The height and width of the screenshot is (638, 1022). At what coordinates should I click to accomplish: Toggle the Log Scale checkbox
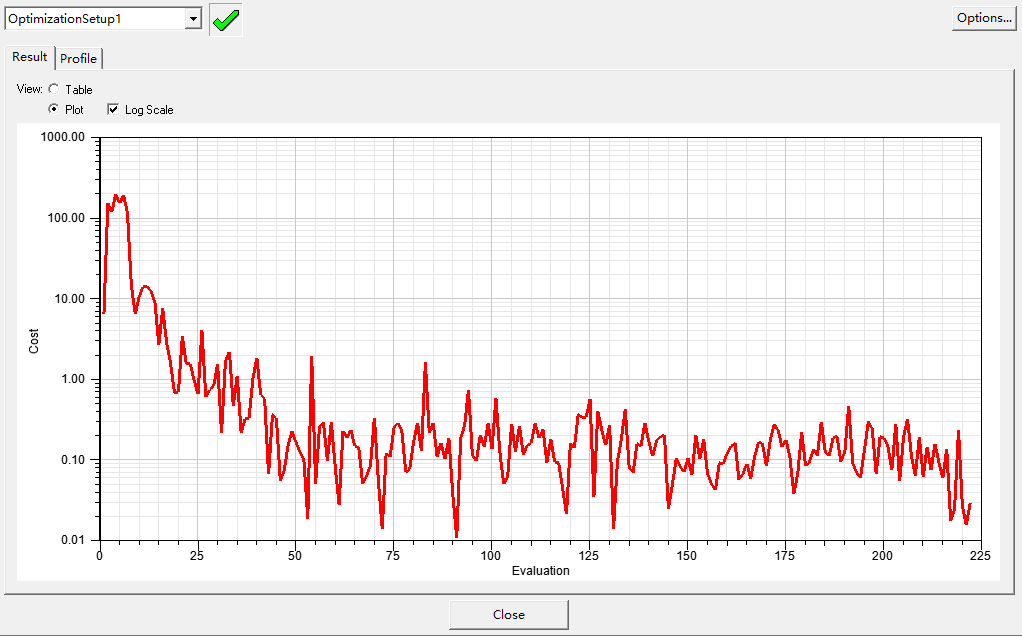[113, 109]
